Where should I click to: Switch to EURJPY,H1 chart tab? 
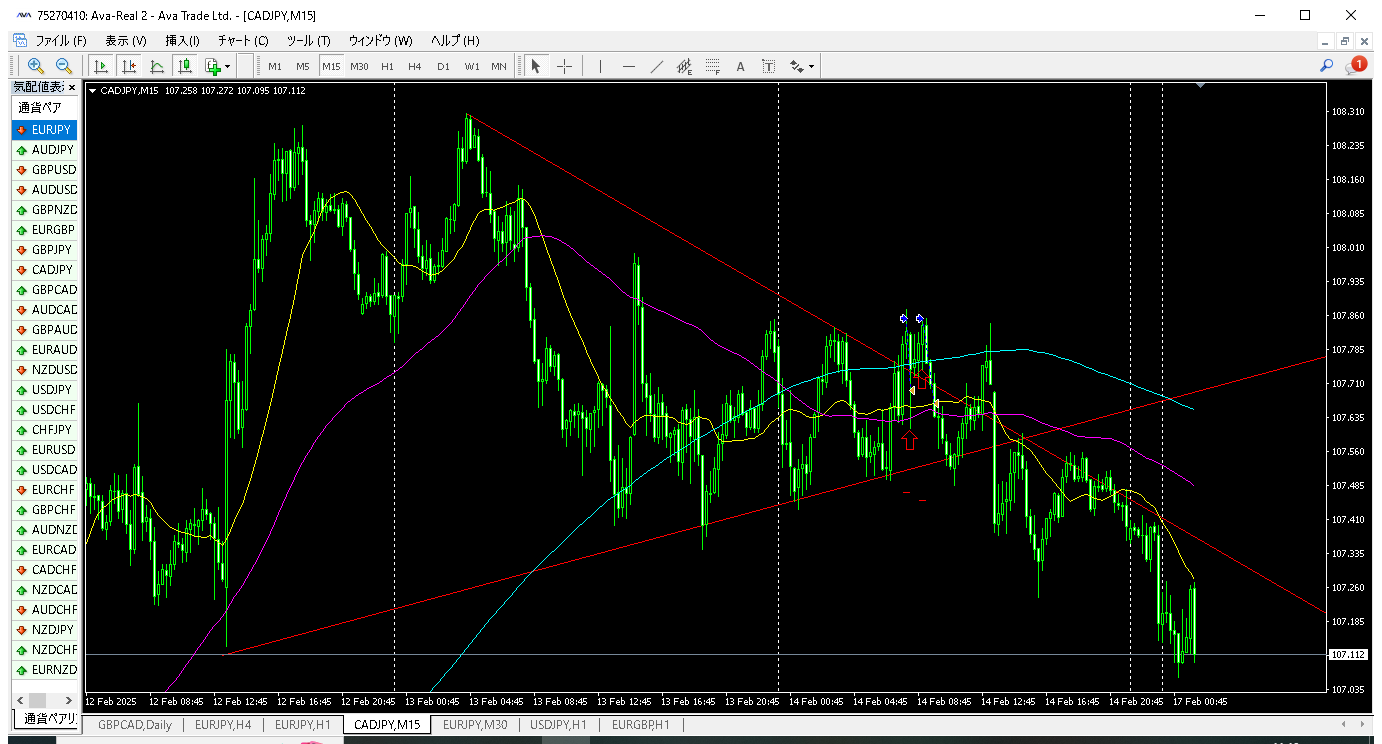point(303,725)
